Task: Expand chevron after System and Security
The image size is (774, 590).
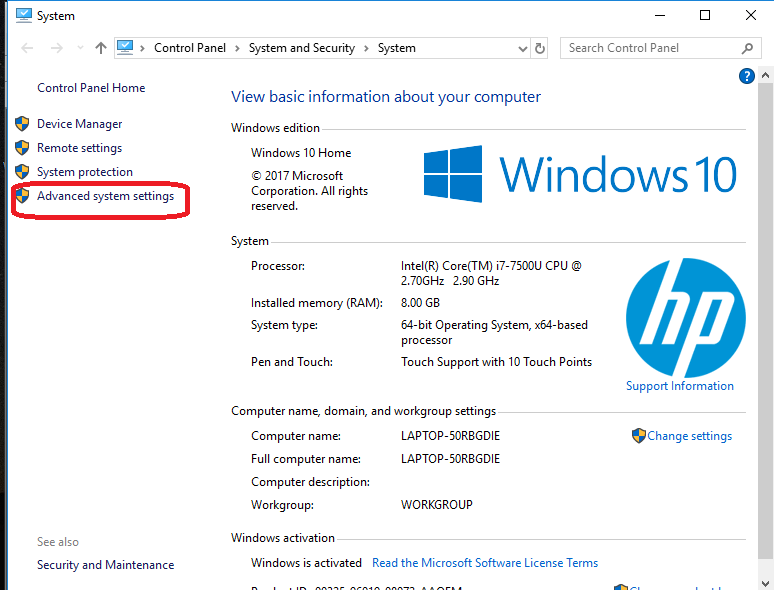Action: tap(366, 48)
